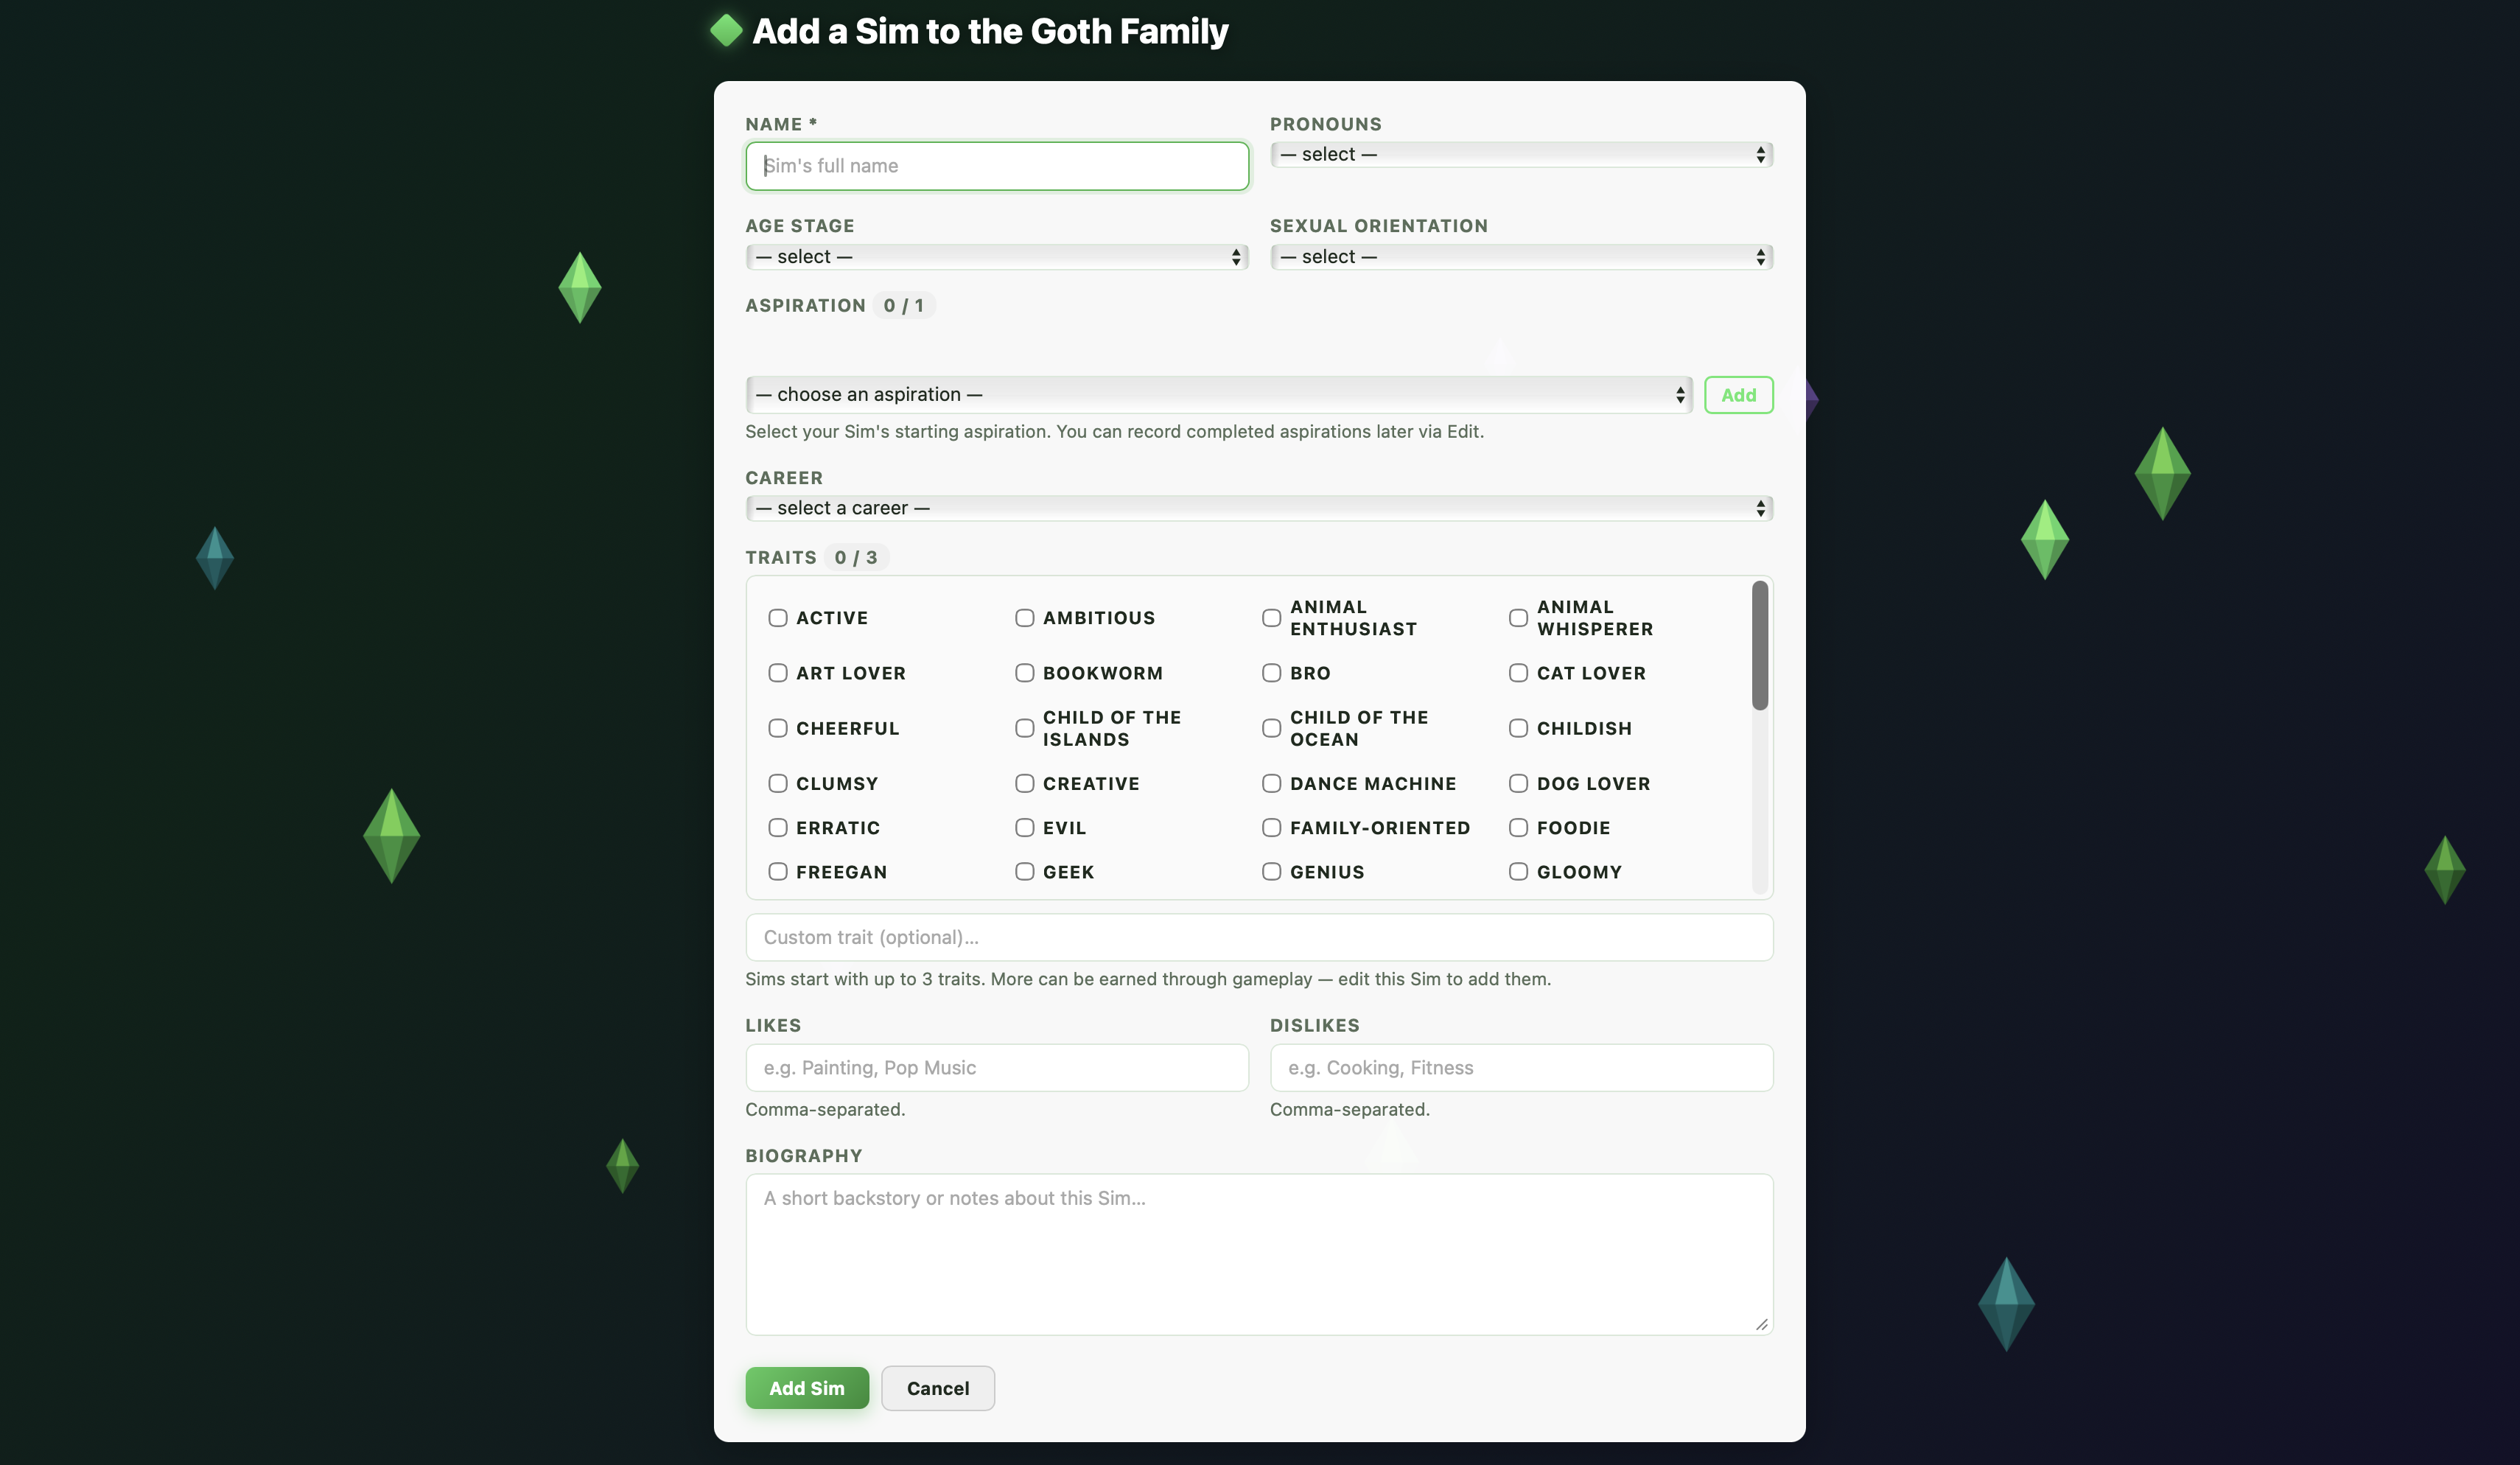Check the Bro trait
Viewport: 2520px width, 1465px height.
click(x=1271, y=673)
